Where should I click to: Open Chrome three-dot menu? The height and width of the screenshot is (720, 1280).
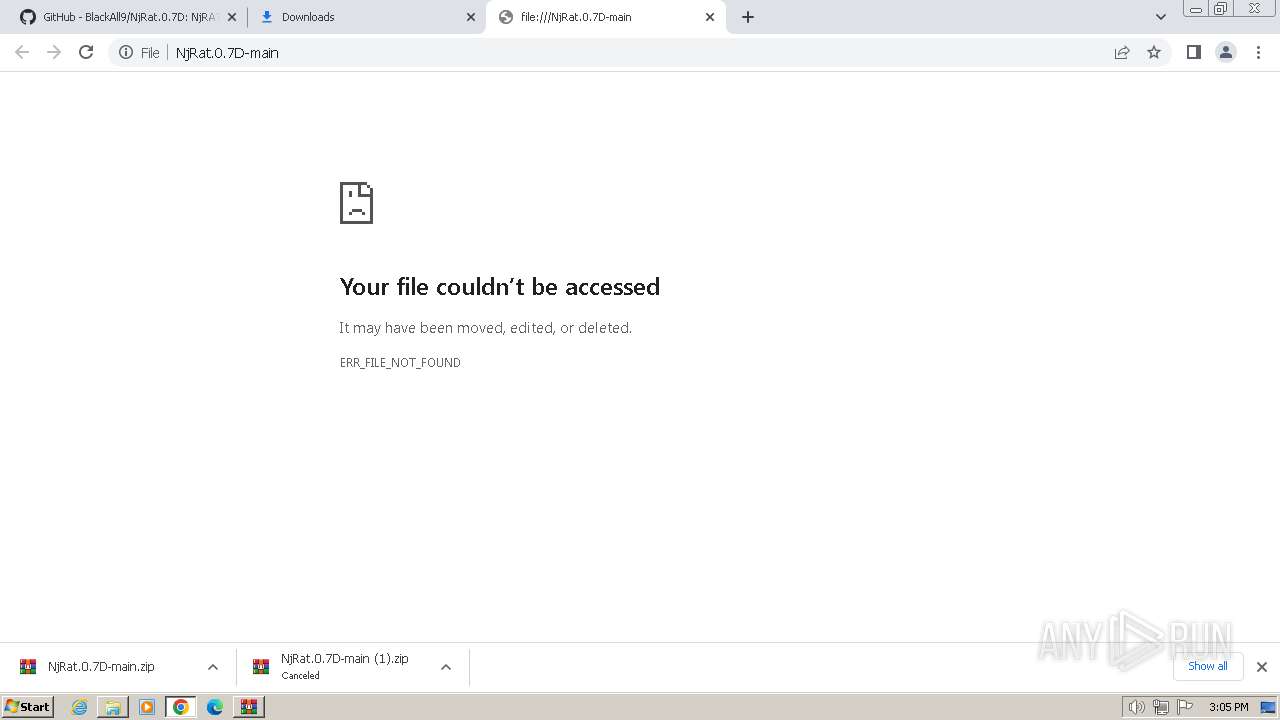pyautogui.click(x=1258, y=52)
